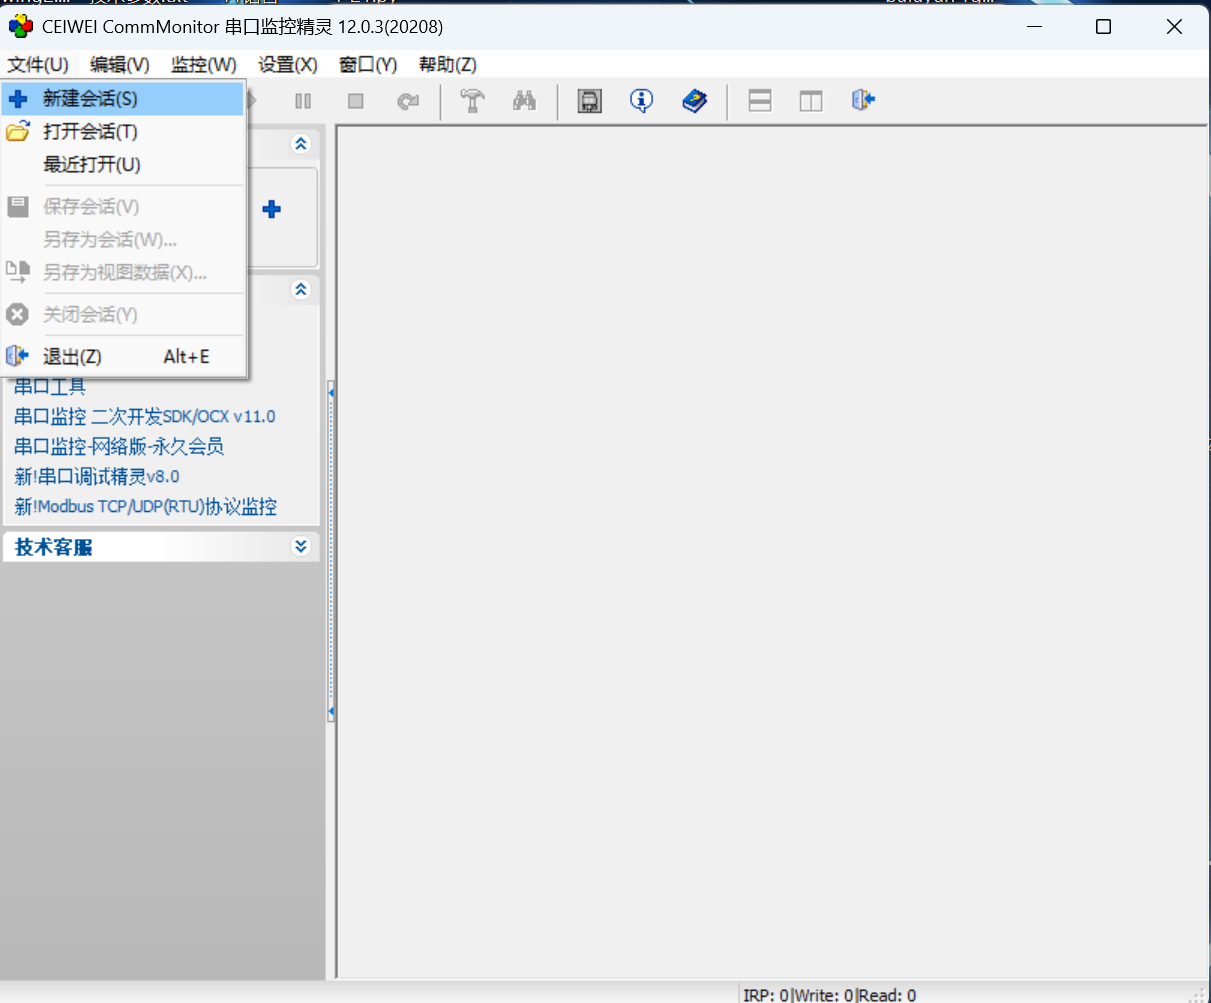Open 串口监控 二次开发SDK/OCX v11.0 link
1211x1003 pixels.
click(145, 417)
